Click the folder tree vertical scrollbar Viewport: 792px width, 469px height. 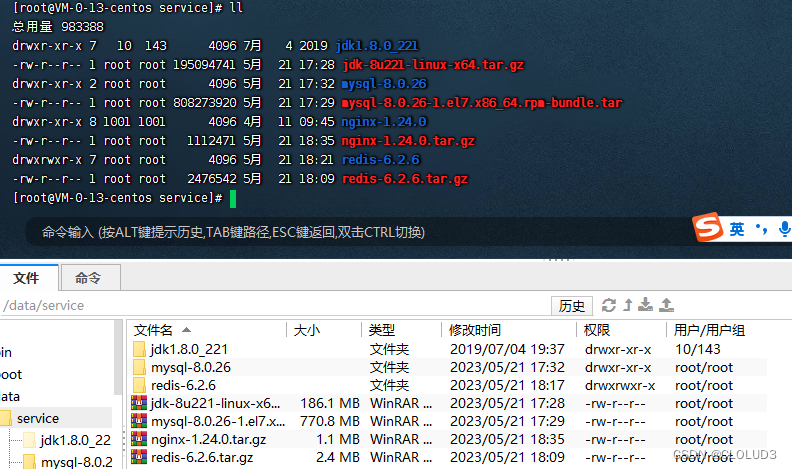pyautogui.click(x=118, y=356)
